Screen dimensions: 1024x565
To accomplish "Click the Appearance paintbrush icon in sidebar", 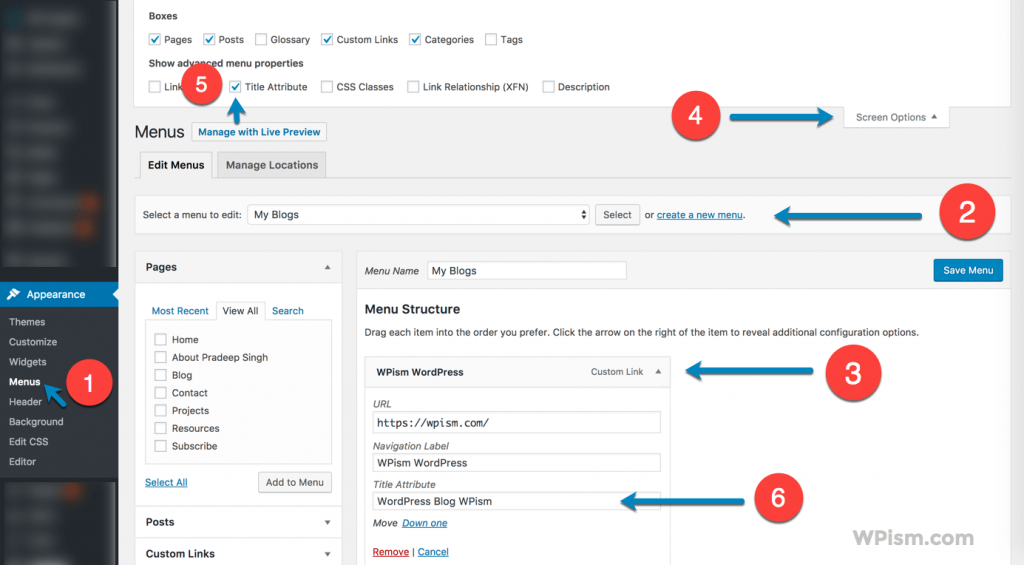I will (x=14, y=294).
